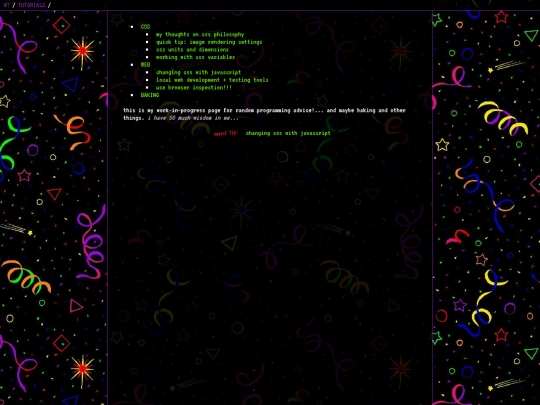Click the 'this is my work-in-progress page' paragraph

pos(264,114)
